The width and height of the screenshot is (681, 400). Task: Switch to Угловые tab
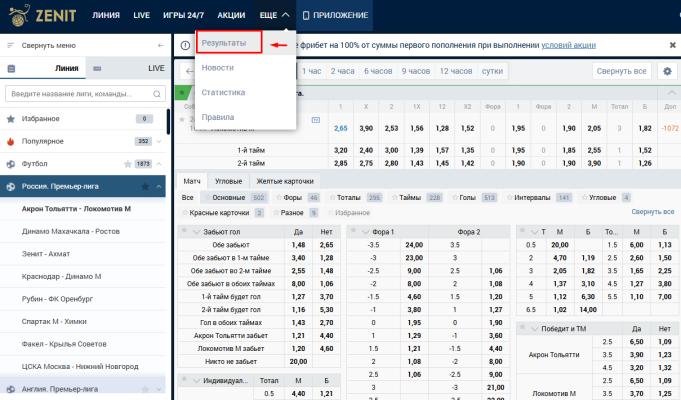pyautogui.click(x=228, y=181)
